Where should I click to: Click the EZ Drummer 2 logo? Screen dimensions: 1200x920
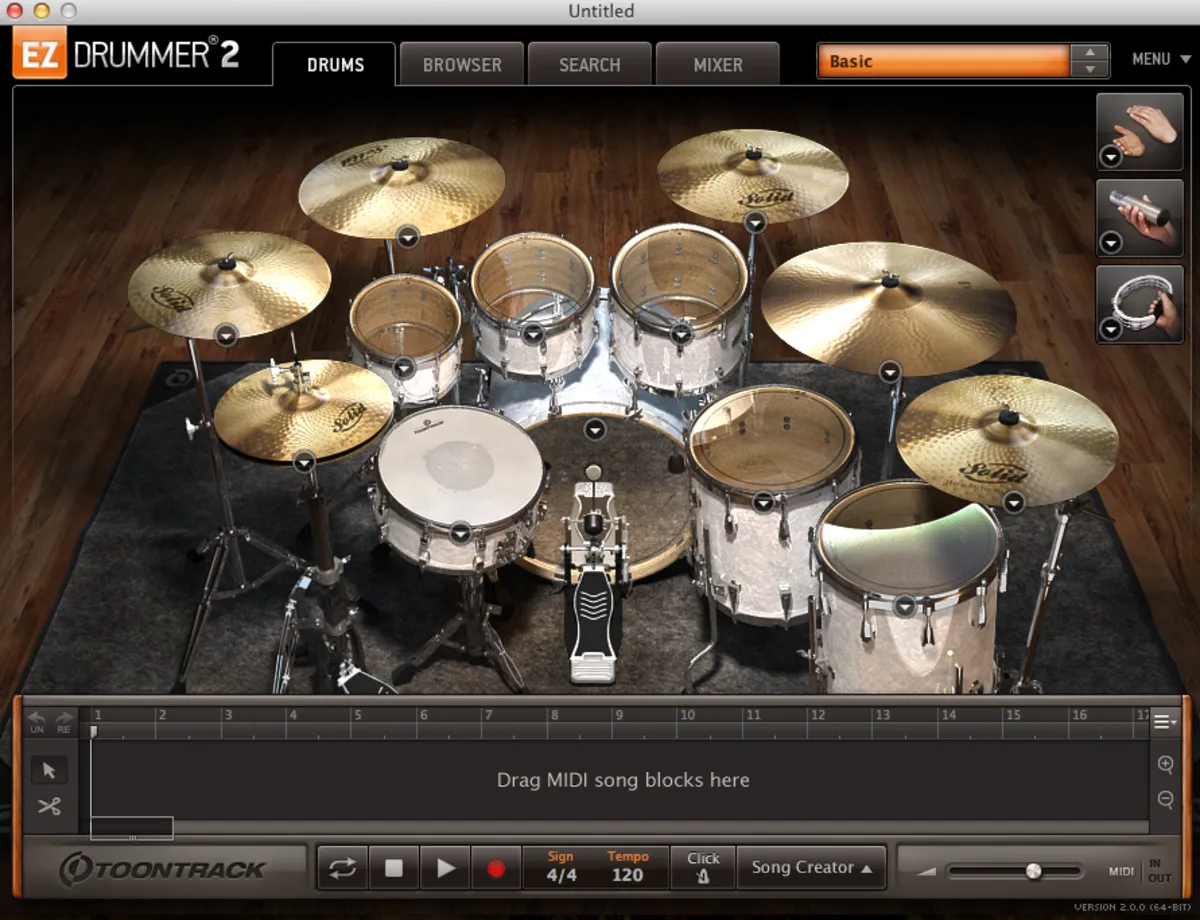click(x=126, y=55)
